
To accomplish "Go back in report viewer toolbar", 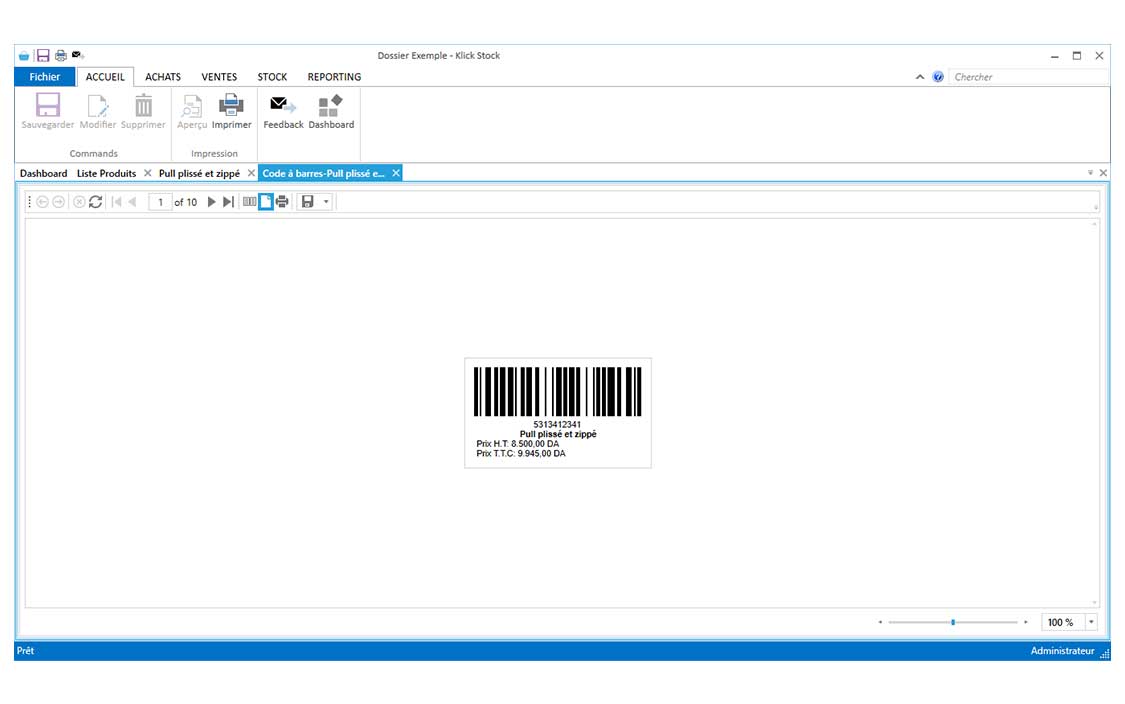I will tap(42, 202).
